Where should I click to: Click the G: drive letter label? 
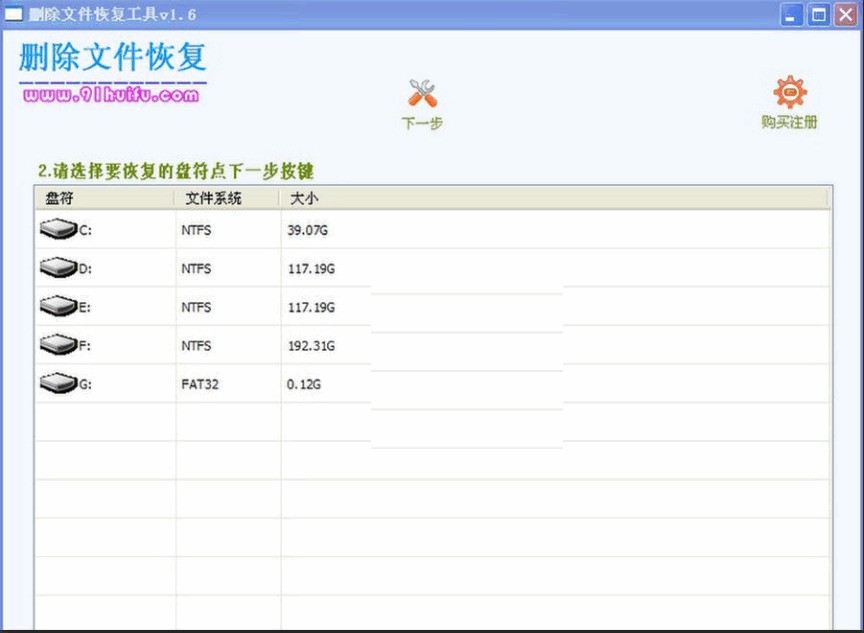pos(85,385)
